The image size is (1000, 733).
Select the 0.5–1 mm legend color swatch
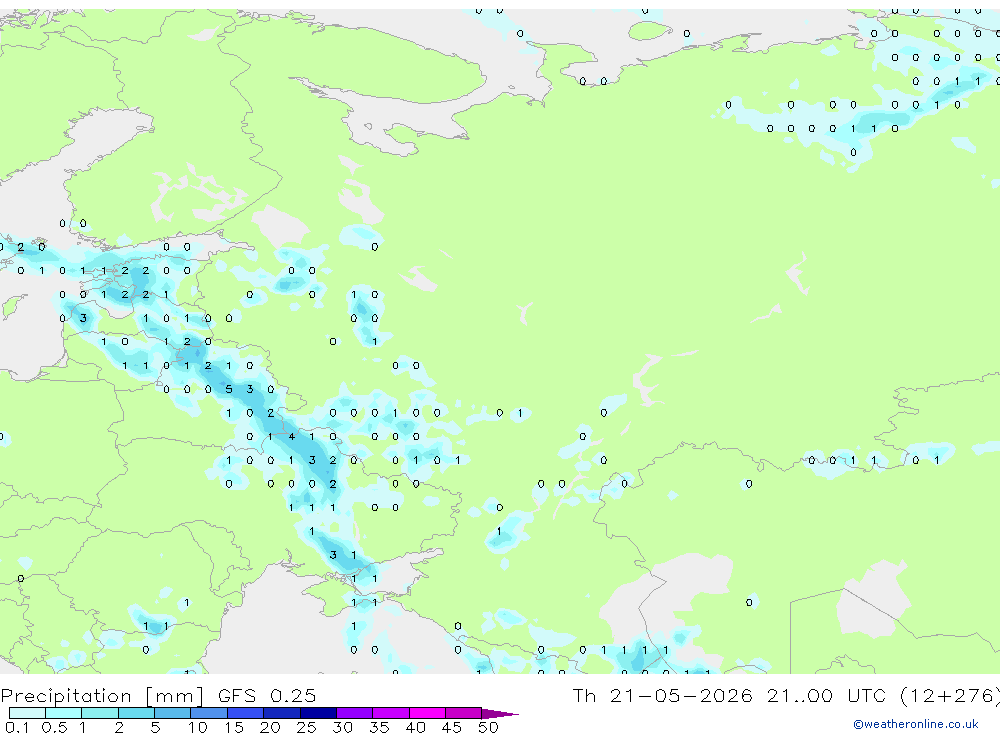coord(64,713)
